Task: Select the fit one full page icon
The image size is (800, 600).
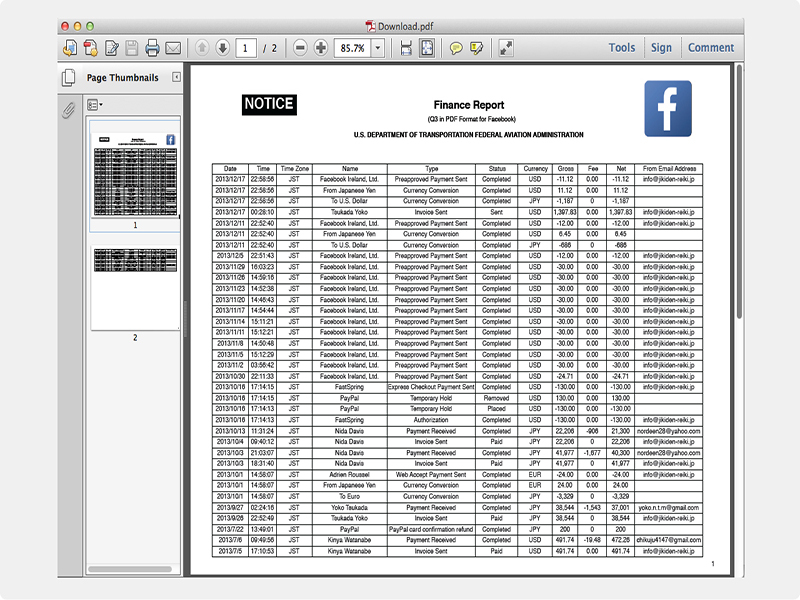Action: click(x=427, y=48)
